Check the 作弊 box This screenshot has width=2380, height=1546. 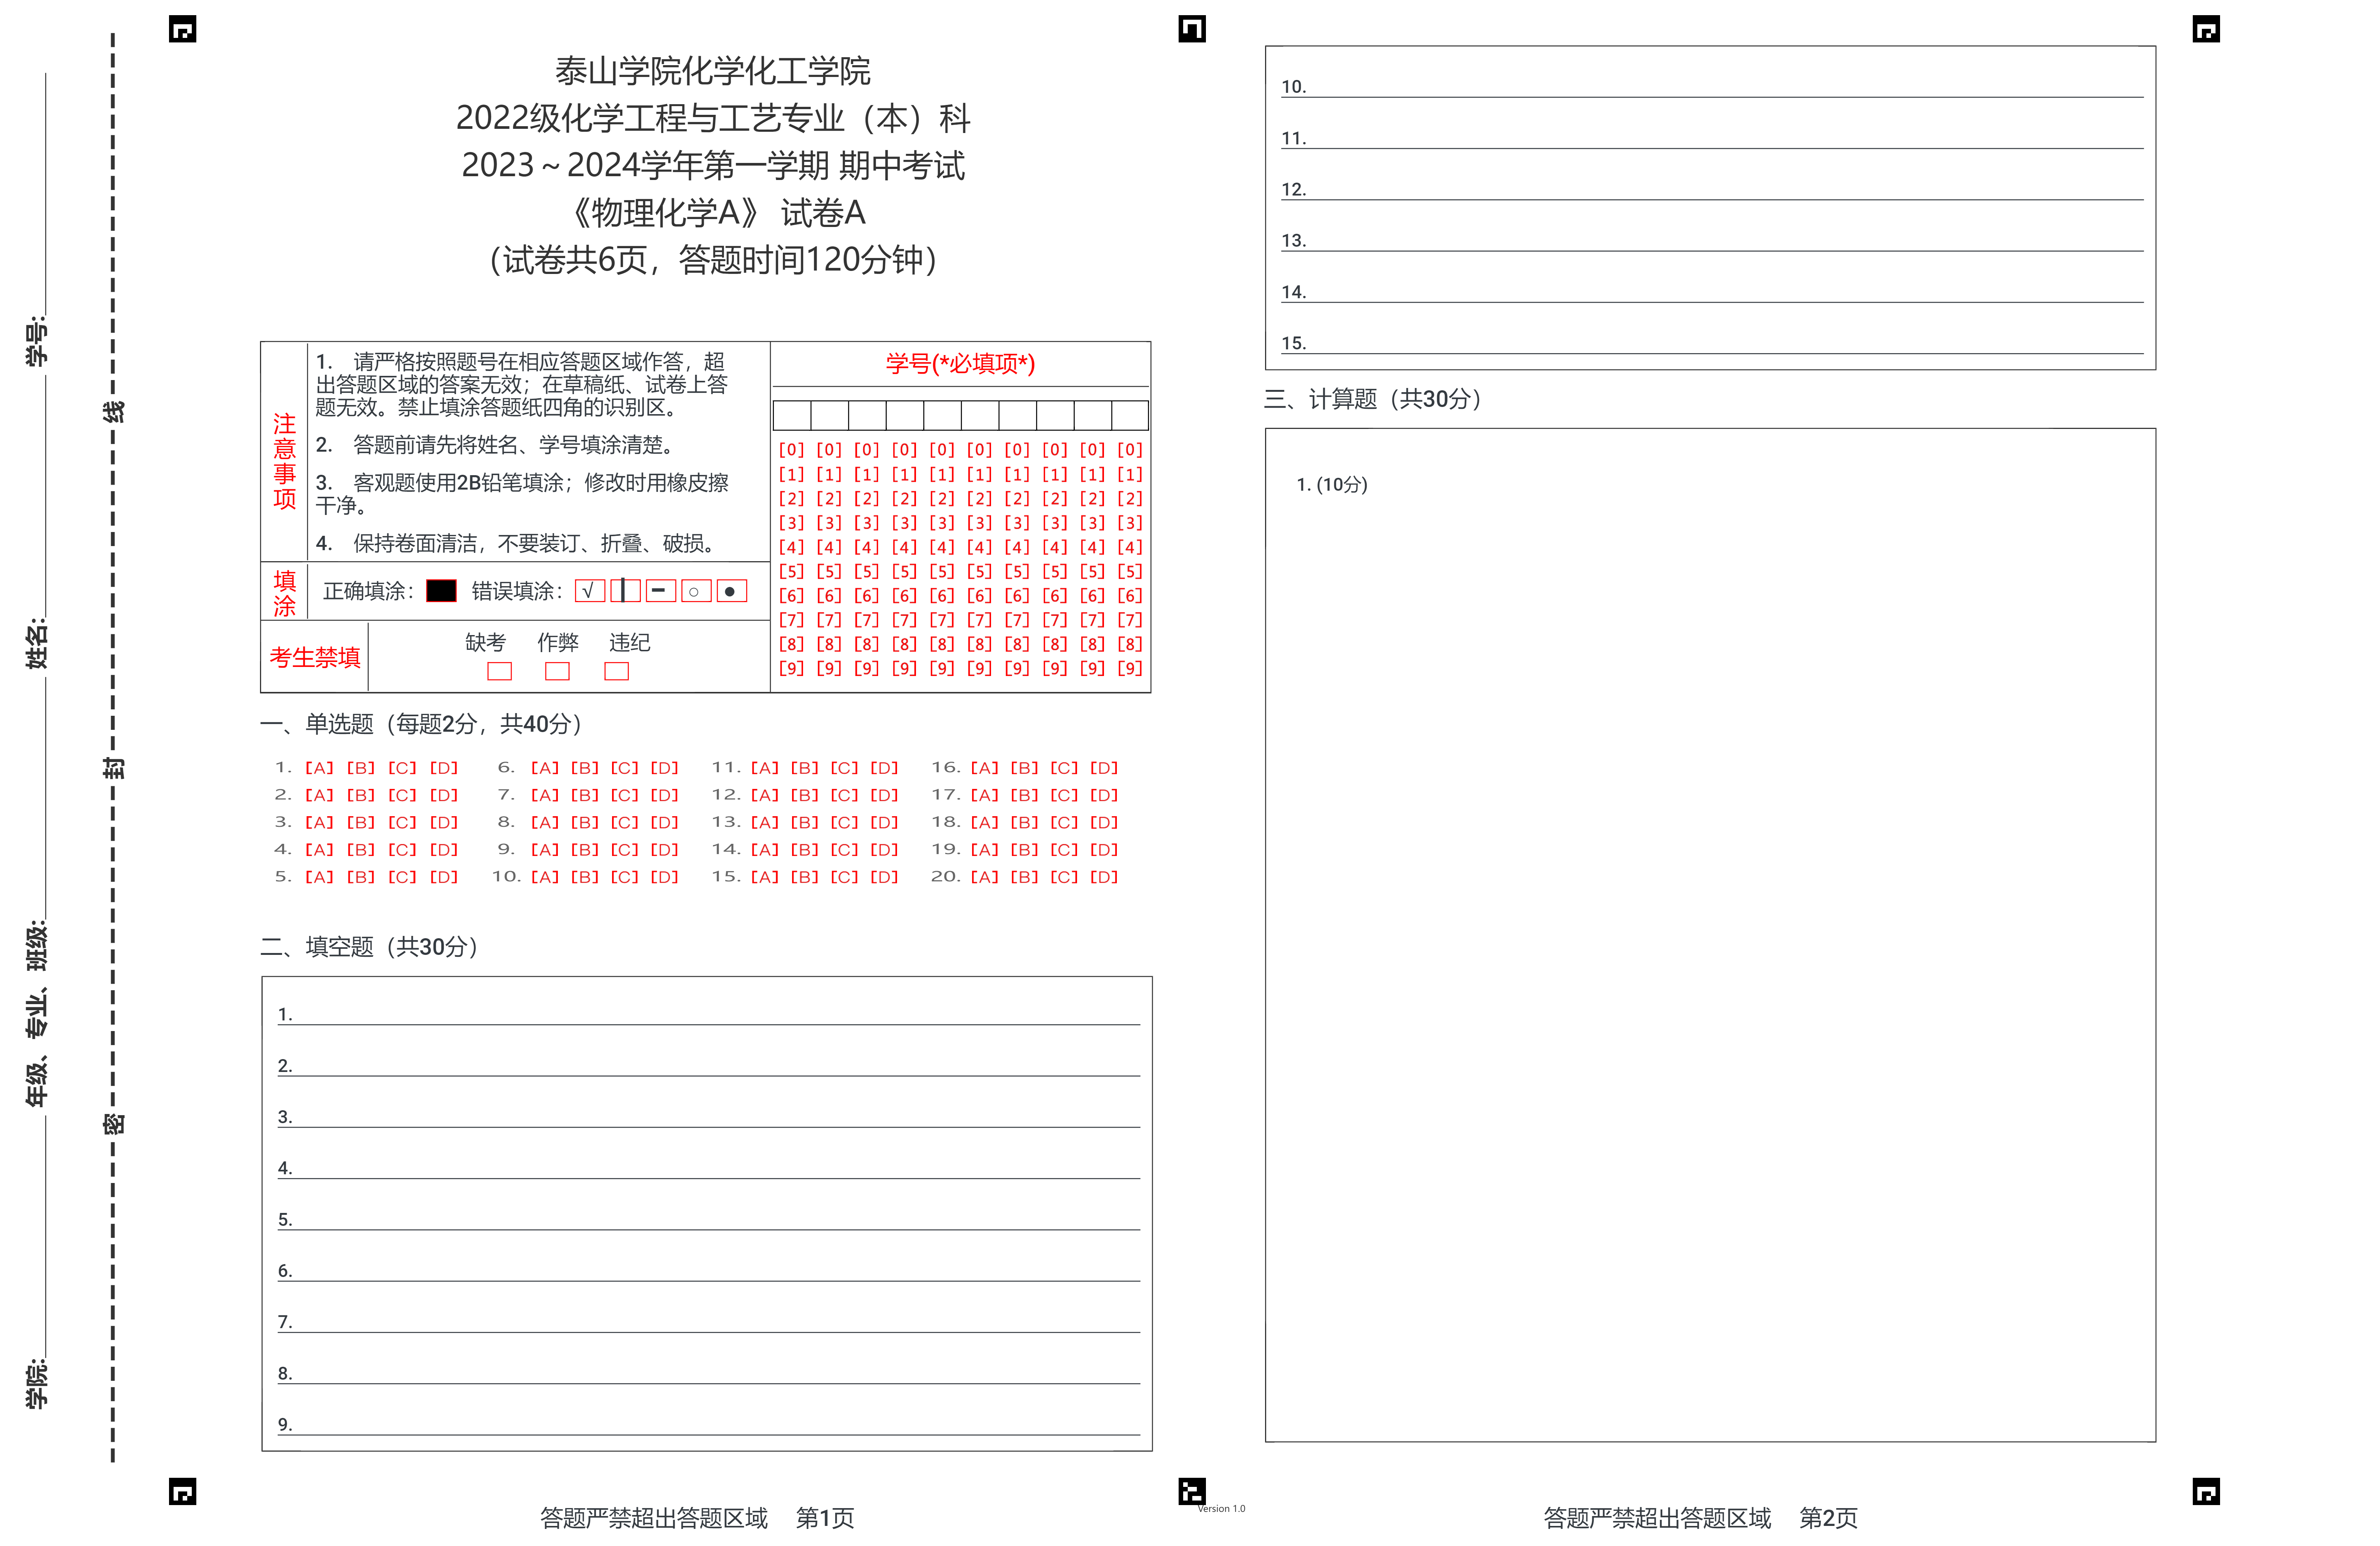click(557, 671)
